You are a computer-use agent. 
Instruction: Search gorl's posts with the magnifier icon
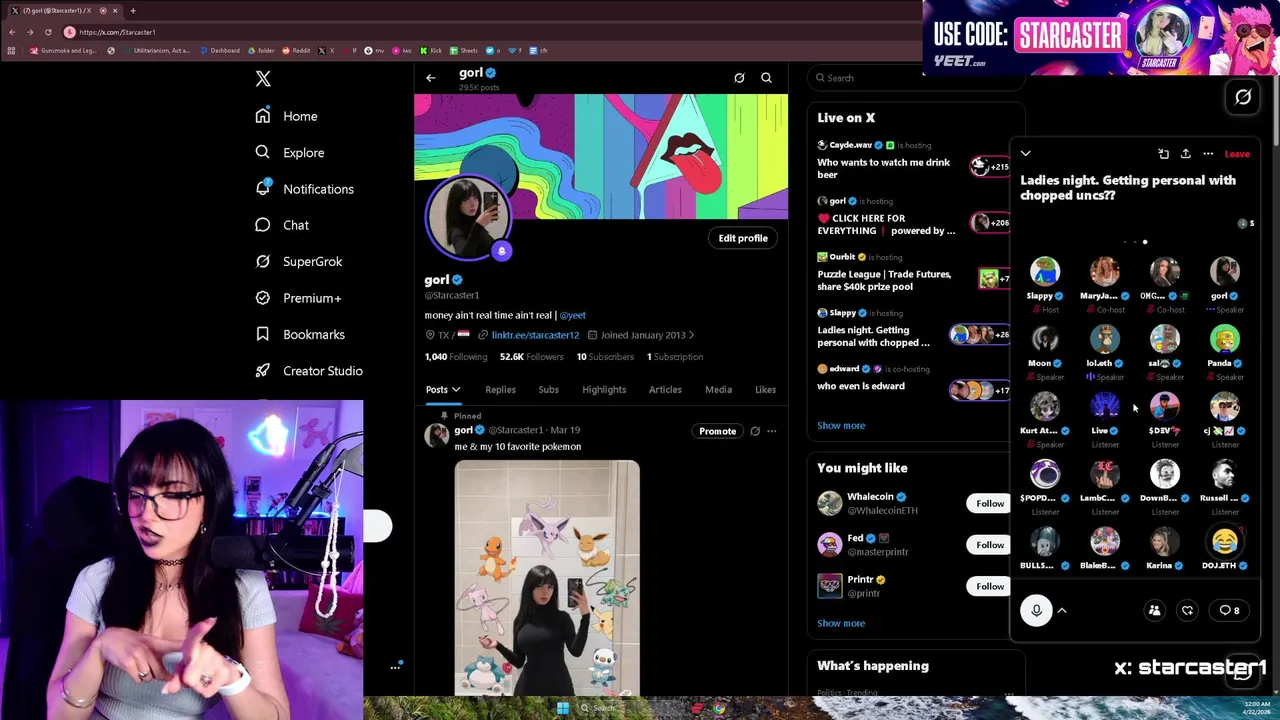pos(766,78)
